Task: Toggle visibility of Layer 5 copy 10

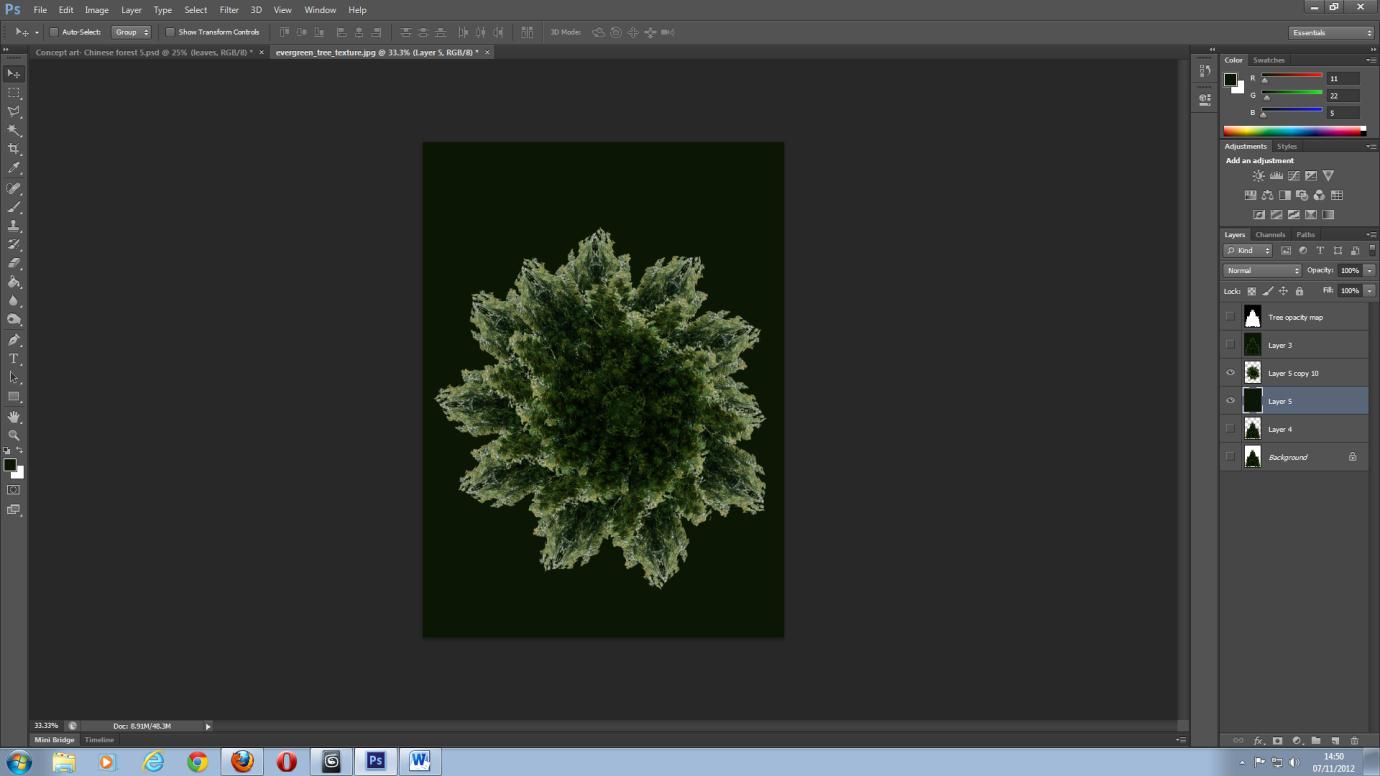Action: (1230, 372)
